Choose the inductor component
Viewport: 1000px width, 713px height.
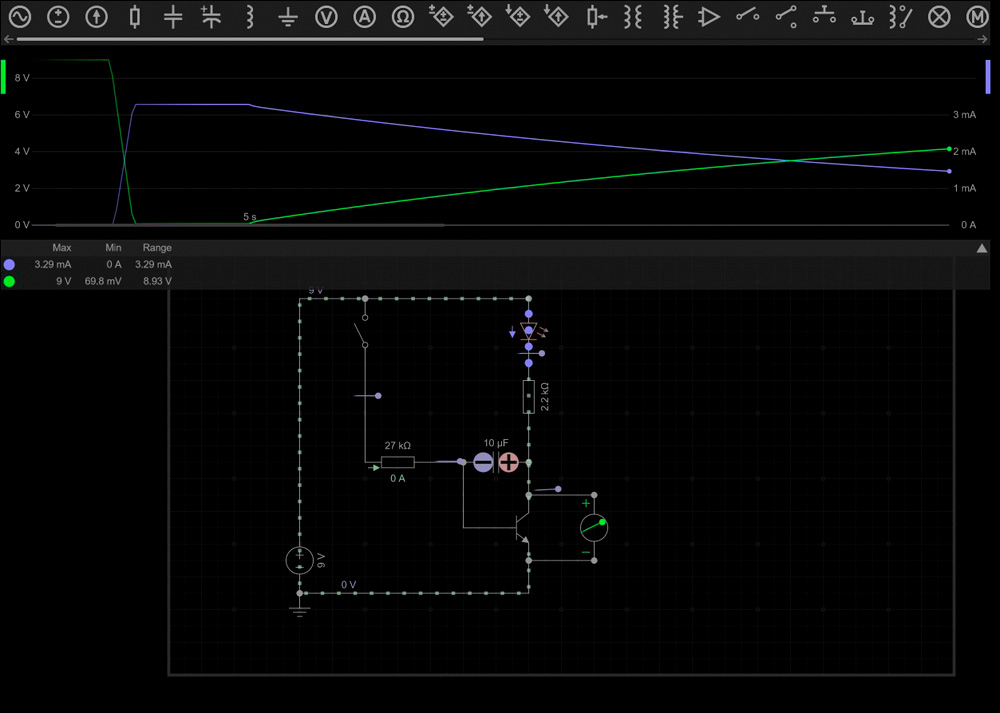click(250, 17)
